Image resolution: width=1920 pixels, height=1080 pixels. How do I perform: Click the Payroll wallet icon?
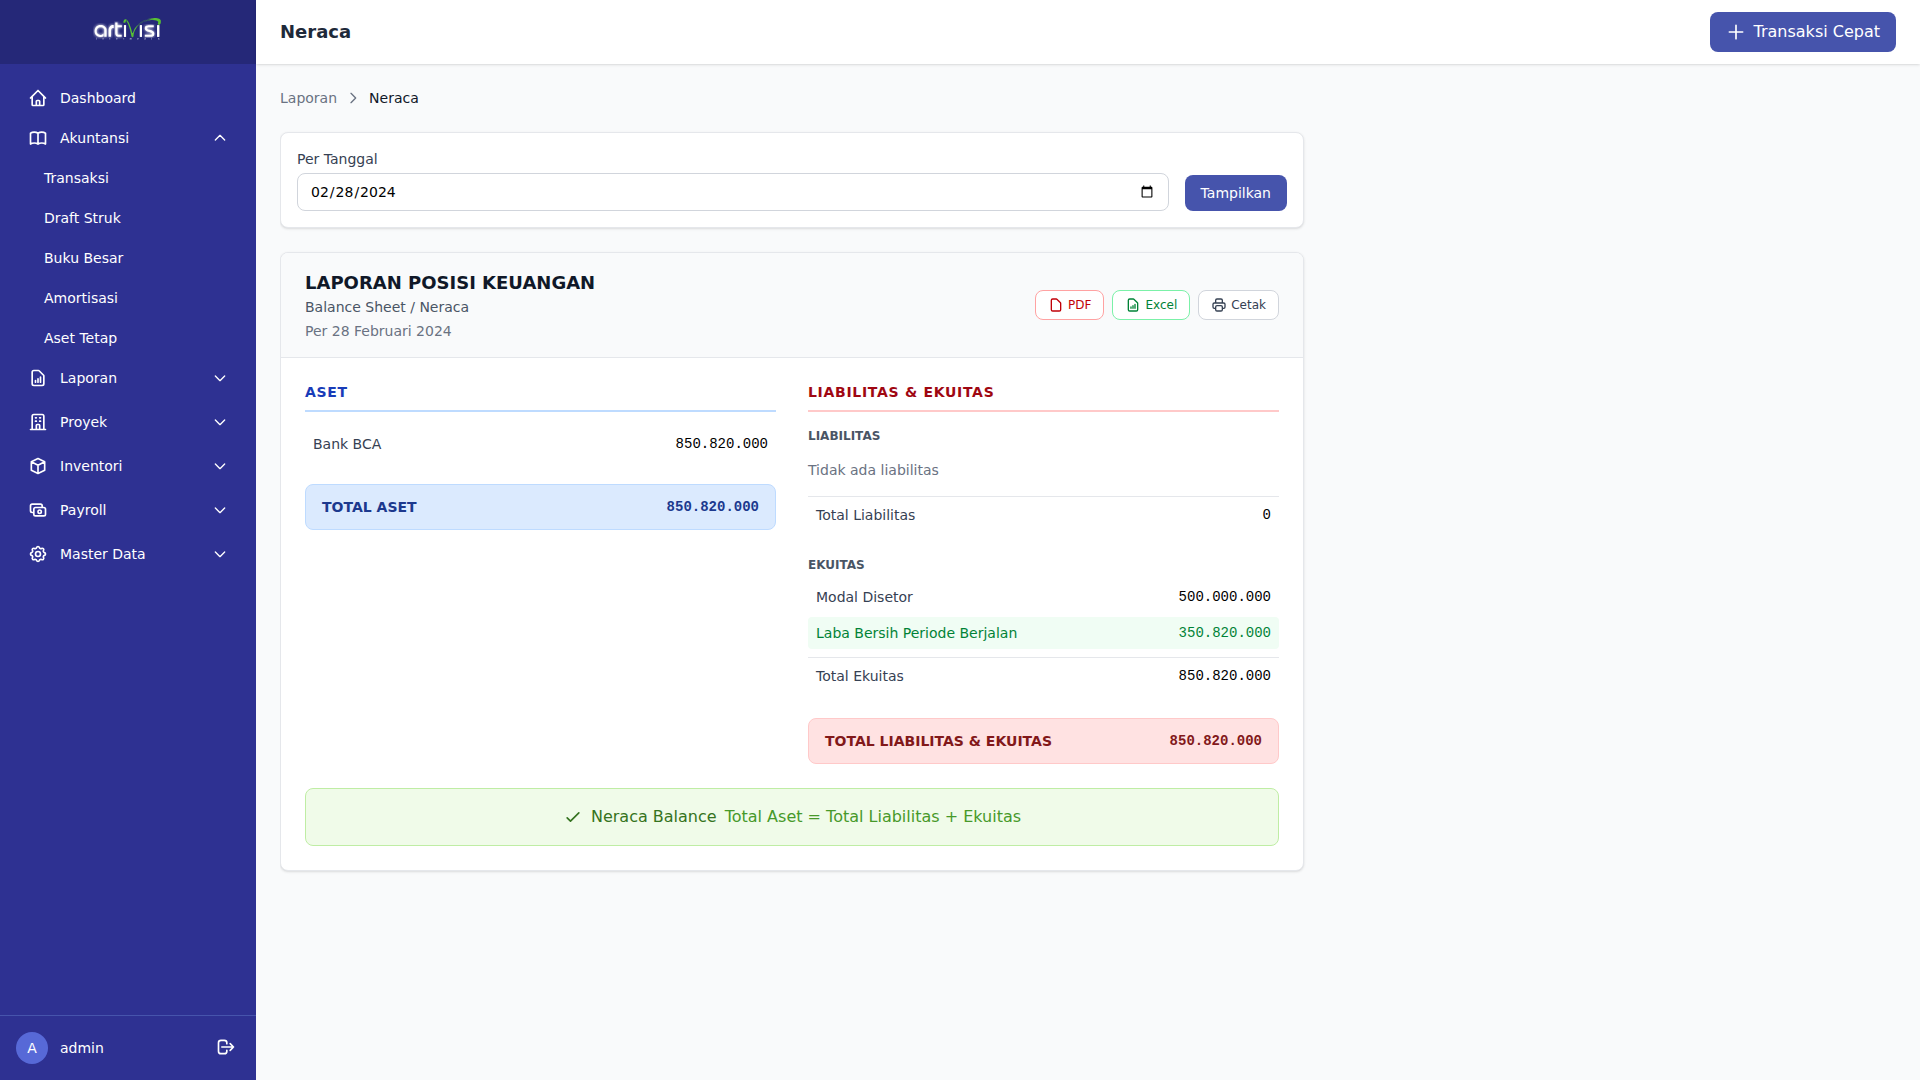click(x=38, y=510)
